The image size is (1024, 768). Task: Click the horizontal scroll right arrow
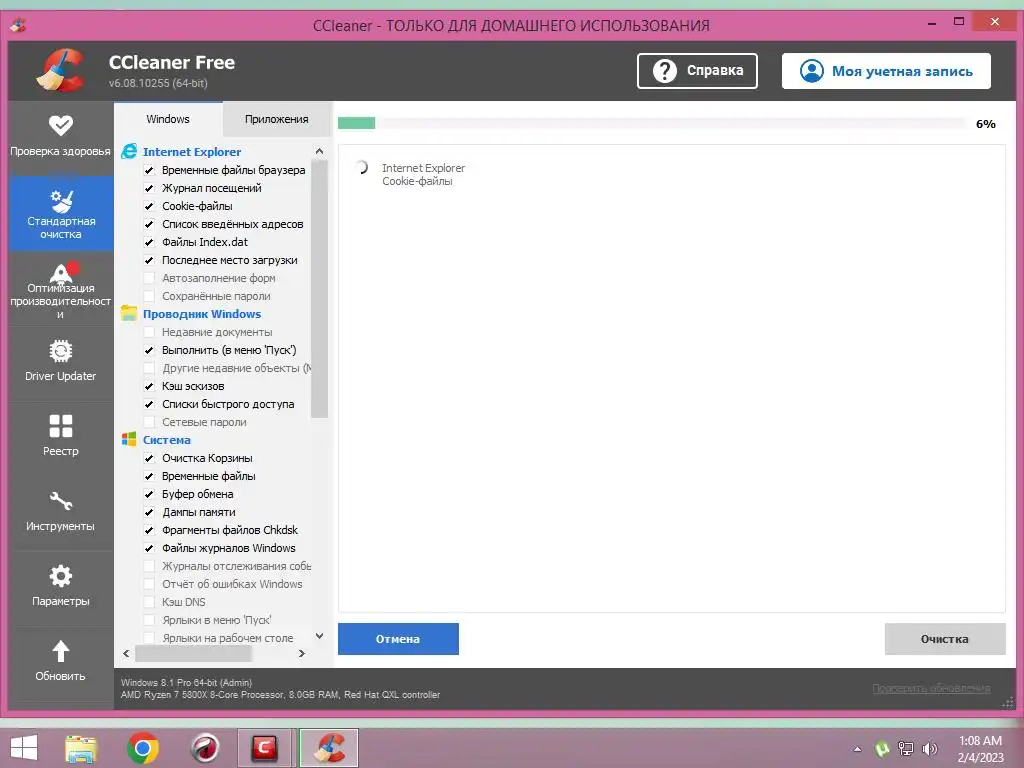(302, 653)
